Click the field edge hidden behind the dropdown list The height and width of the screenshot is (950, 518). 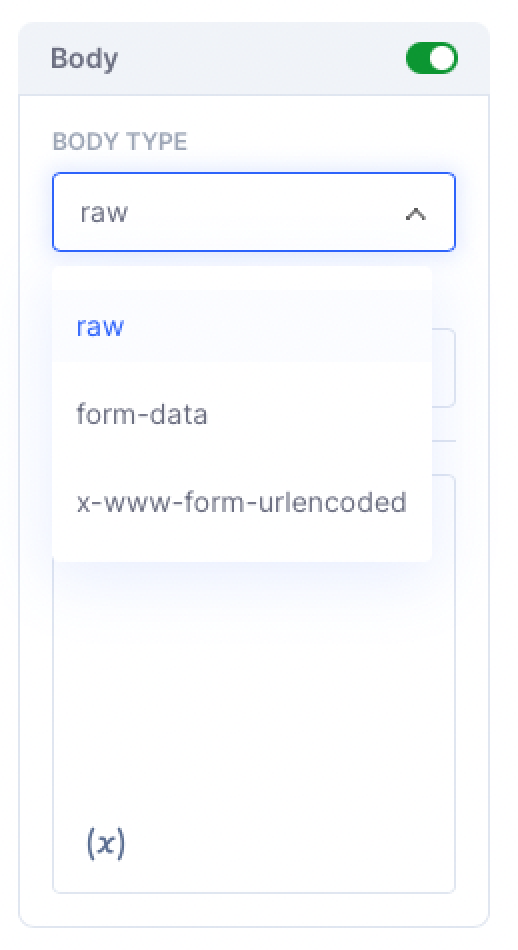pos(444,368)
